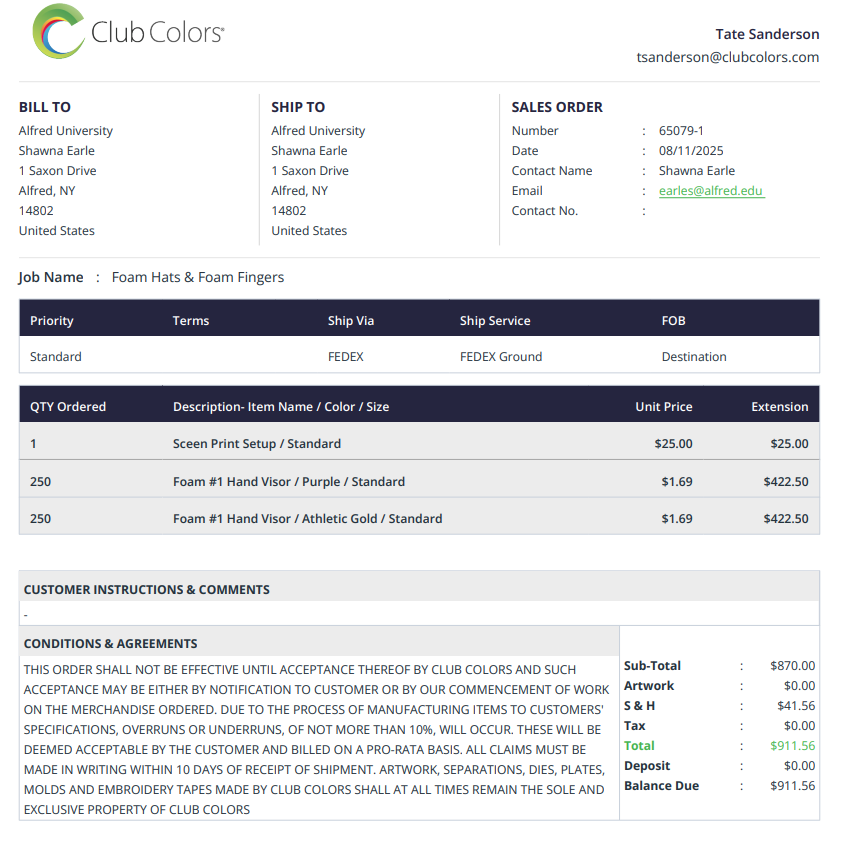Click the FOB column header
Image resolution: width=842 pixels, height=843 pixels.
(673, 320)
